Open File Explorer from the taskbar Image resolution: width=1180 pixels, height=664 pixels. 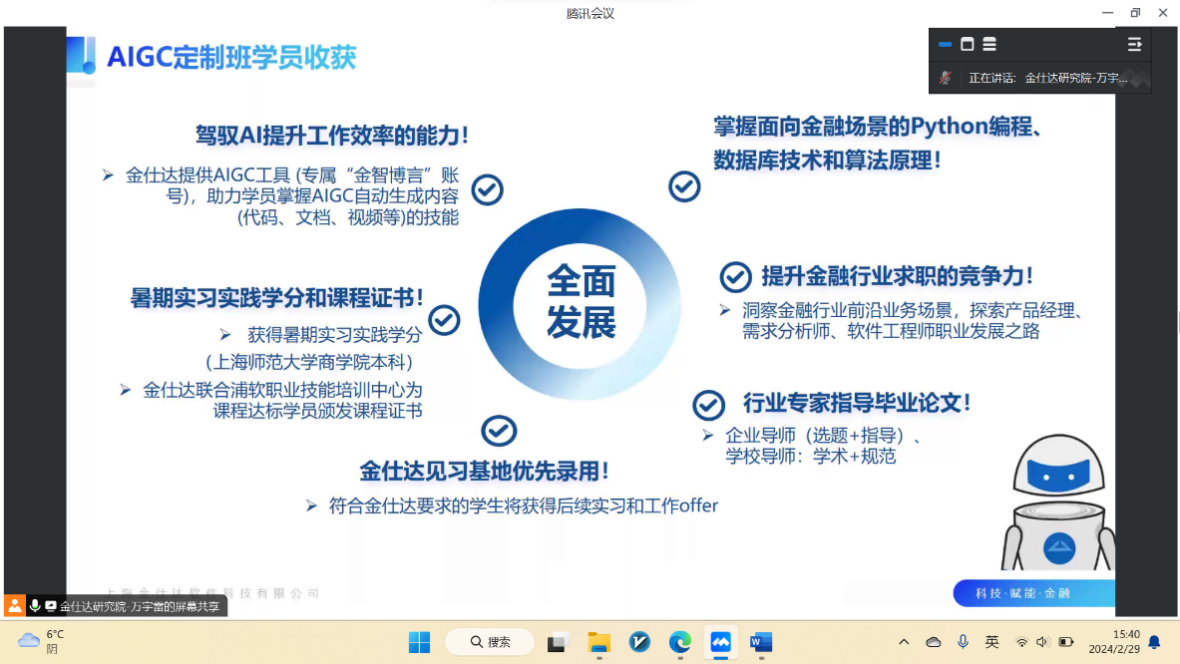pyautogui.click(x=599, y=642)
